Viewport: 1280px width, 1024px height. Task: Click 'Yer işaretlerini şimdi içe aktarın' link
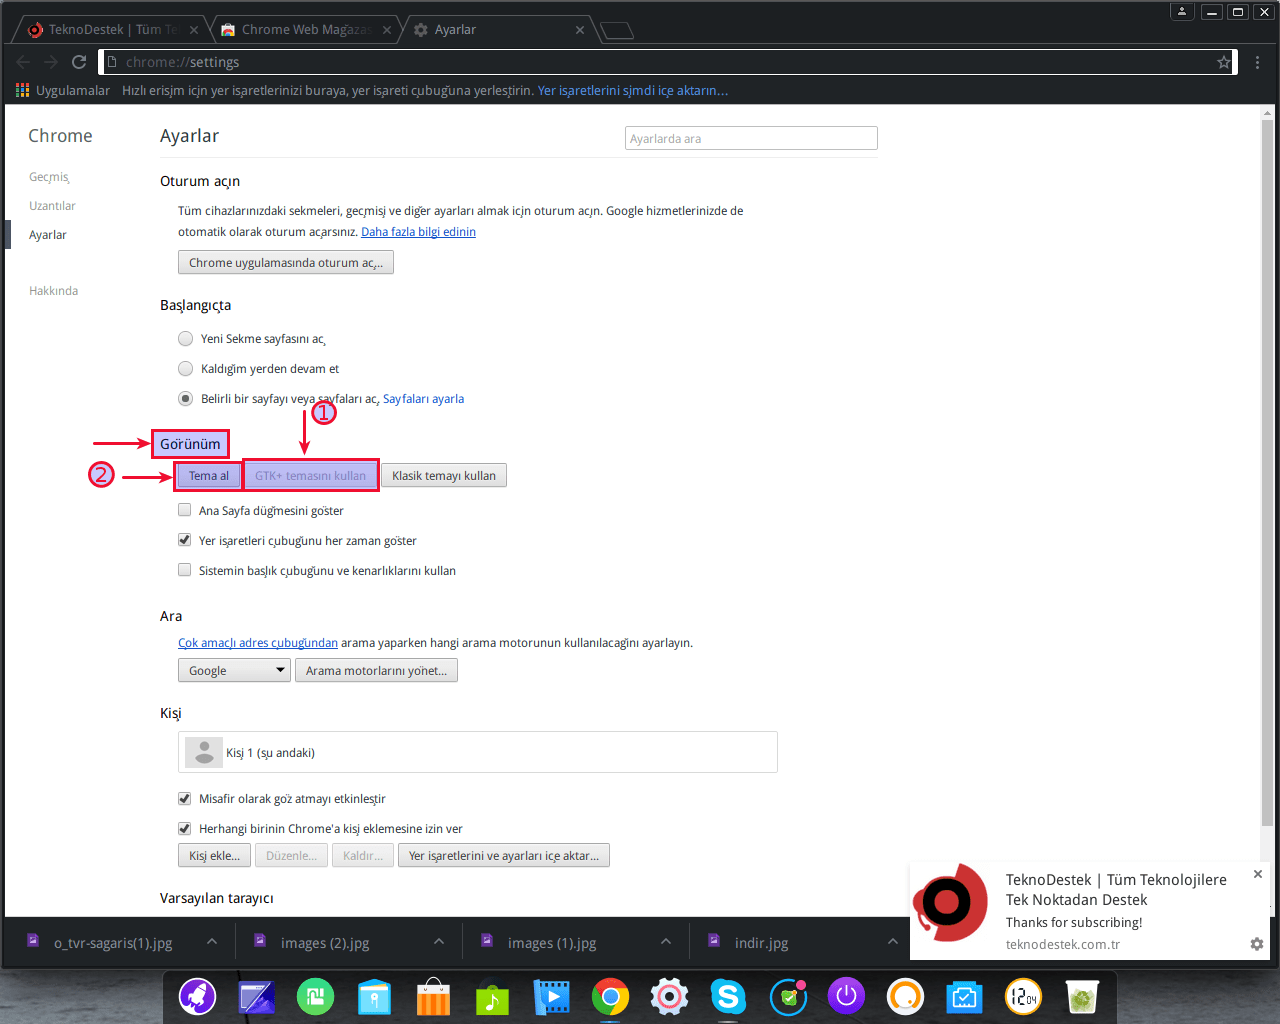[x=633, y=90]
